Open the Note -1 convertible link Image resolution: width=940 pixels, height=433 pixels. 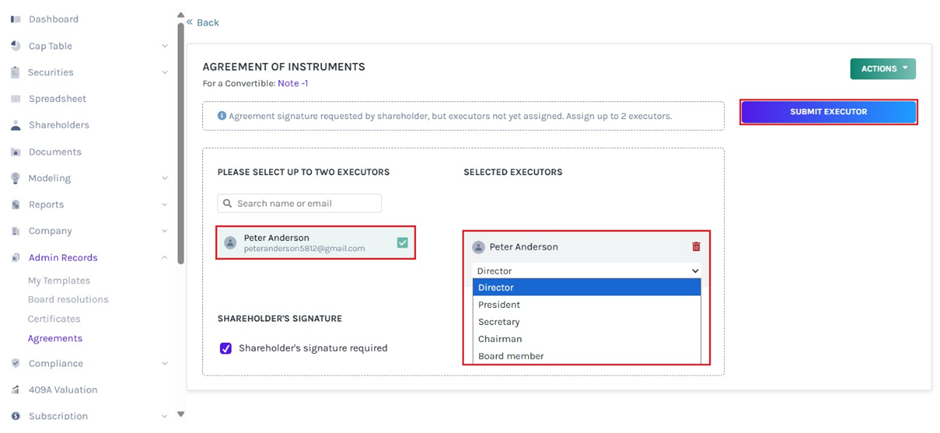(293, 83)
